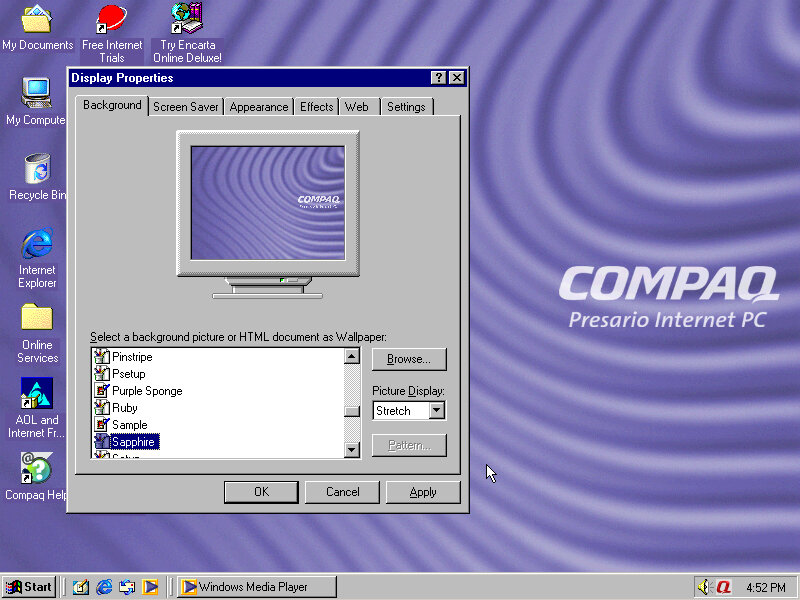Click the Compaq Q system tray icon

[x=722, y=586]
